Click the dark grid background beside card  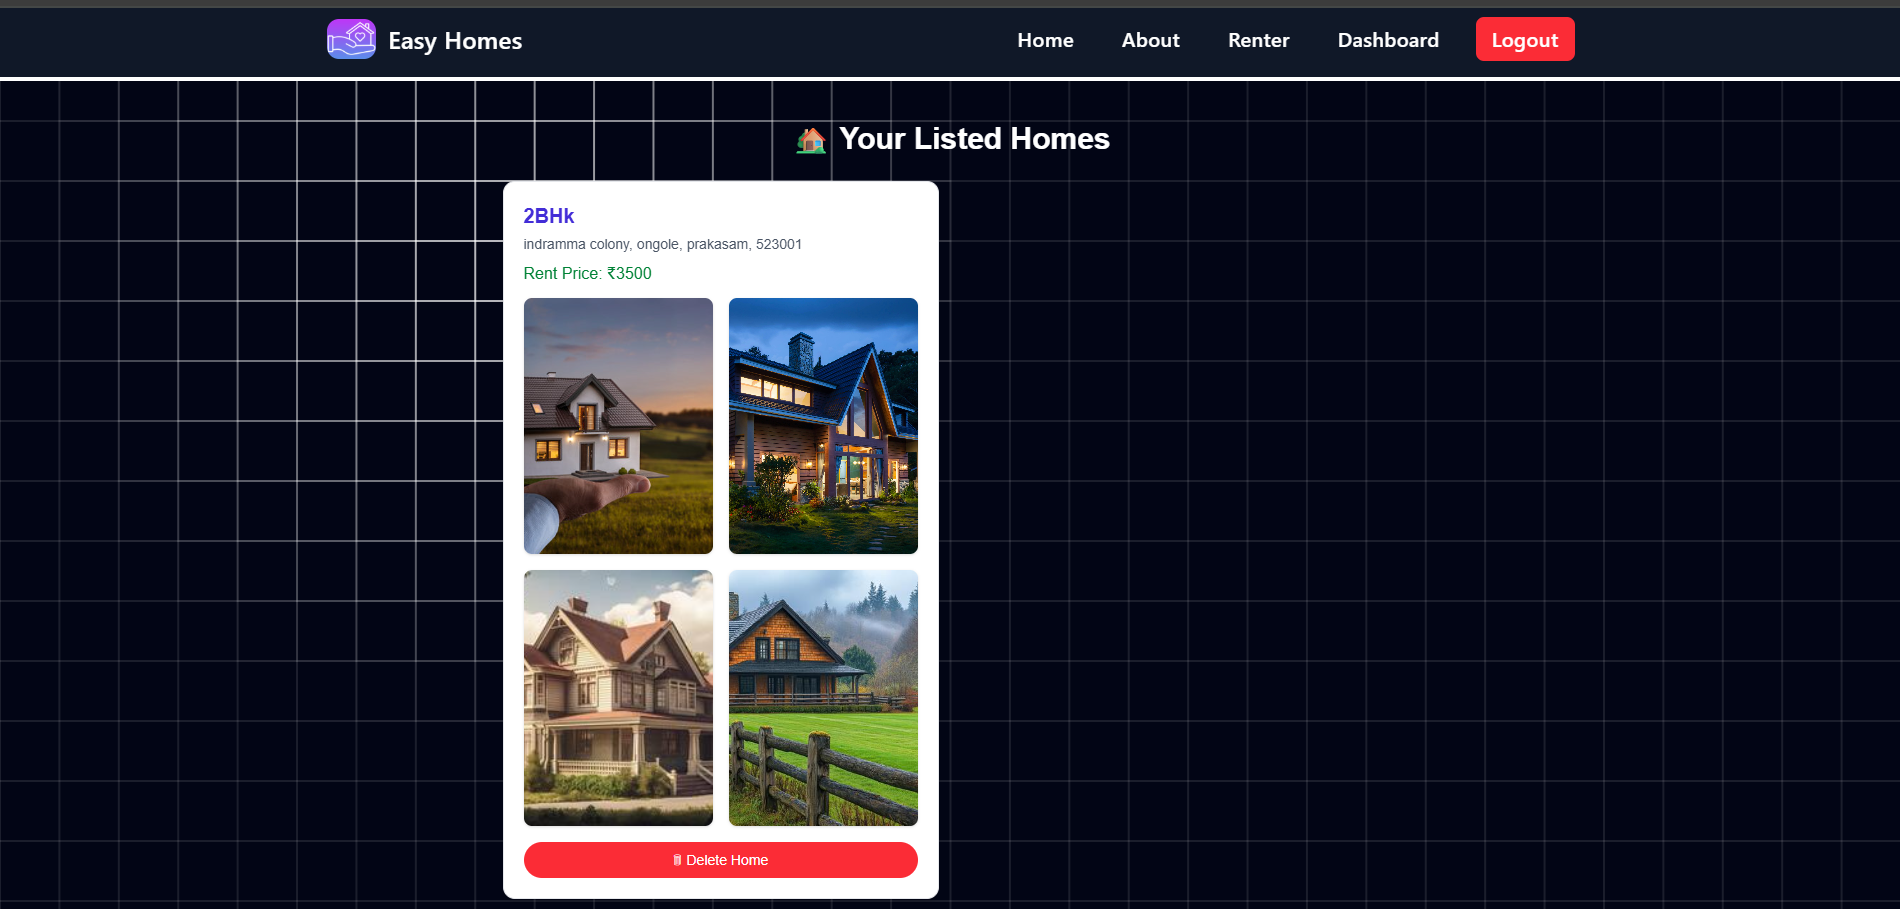(1400, 500)
